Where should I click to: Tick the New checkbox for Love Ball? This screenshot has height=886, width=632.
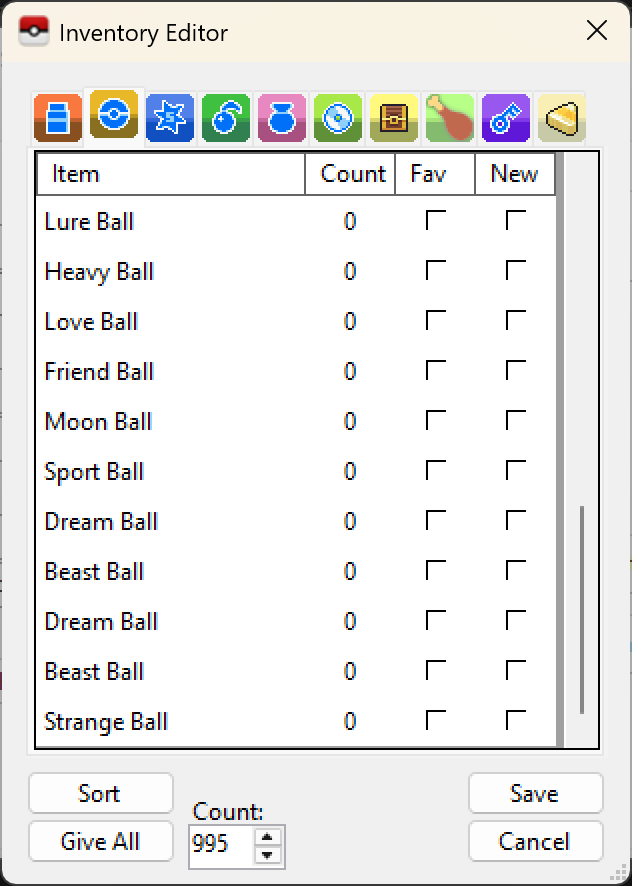(x=516, y=321)
